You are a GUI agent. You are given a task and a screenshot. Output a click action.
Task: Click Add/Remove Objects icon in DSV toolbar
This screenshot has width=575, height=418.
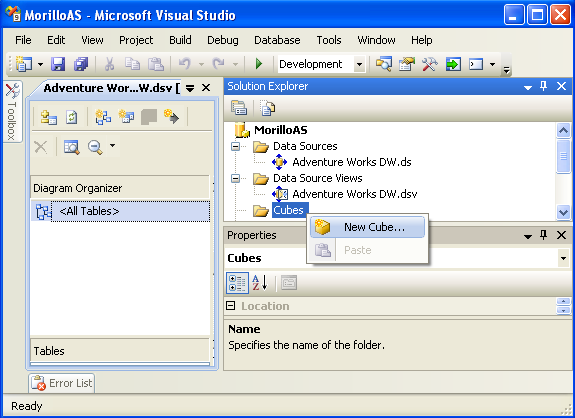(x=49, y=117)
